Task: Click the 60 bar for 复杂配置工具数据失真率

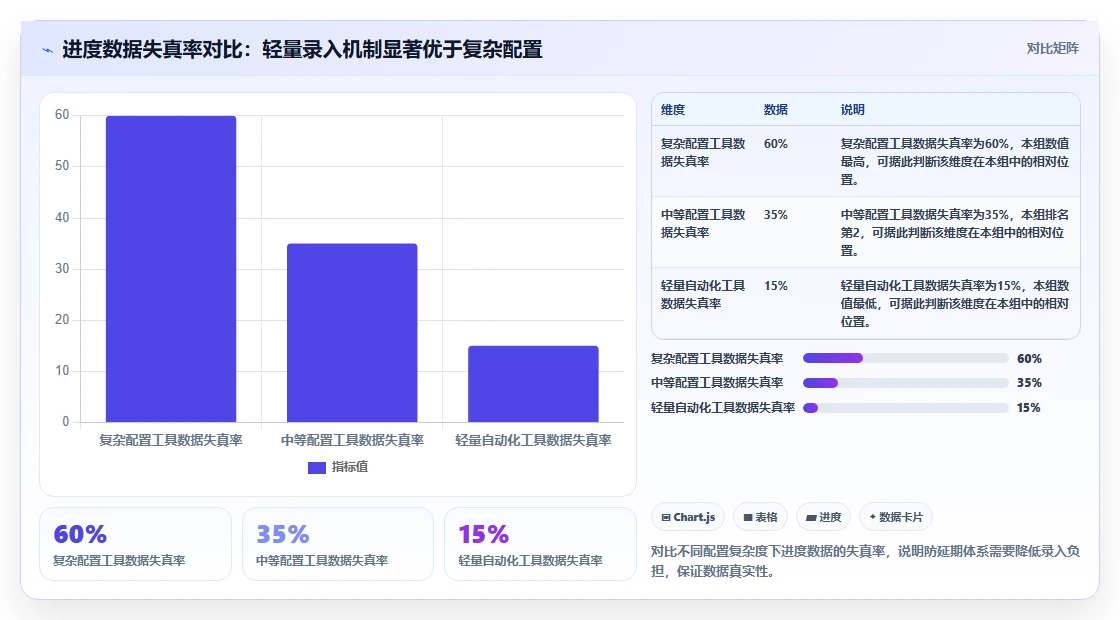Action: click(x=171, y=269)
